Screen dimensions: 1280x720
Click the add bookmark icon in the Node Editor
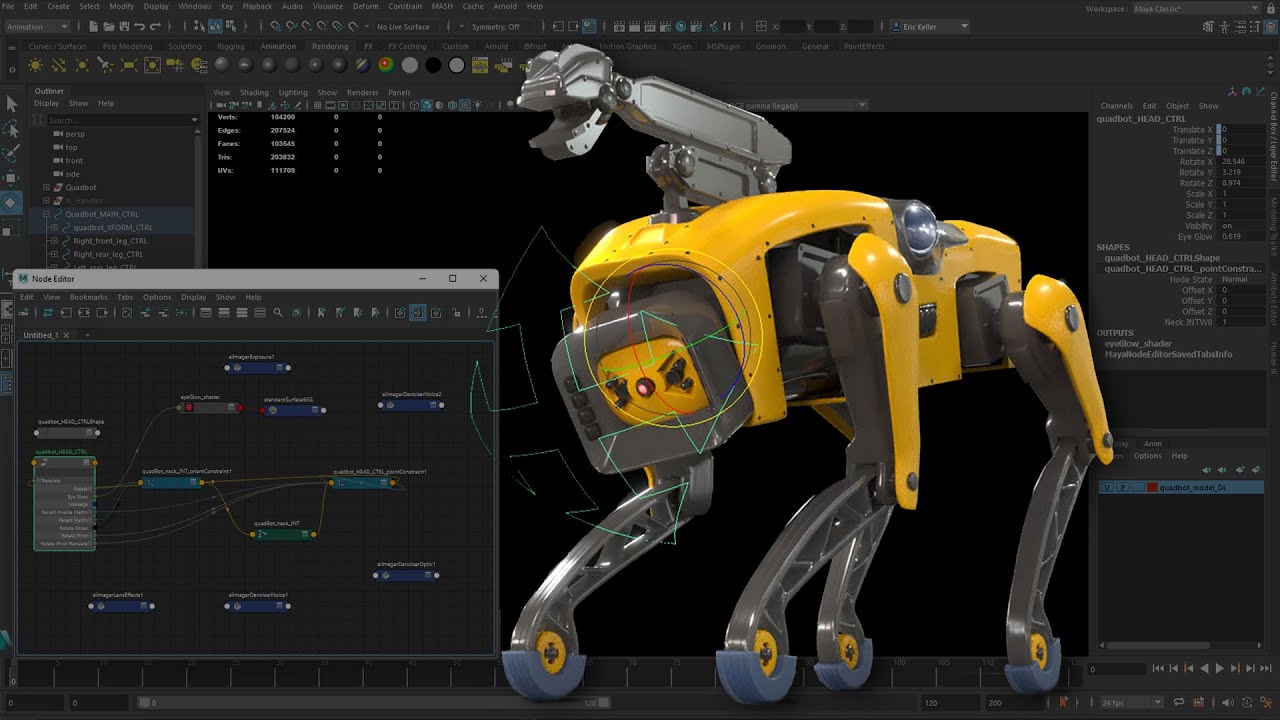coord(322,313)
